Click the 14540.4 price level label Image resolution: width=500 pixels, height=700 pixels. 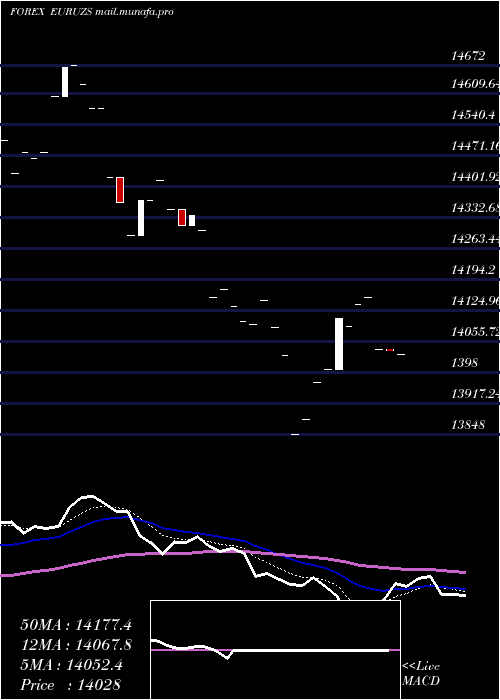click(473, 115)
